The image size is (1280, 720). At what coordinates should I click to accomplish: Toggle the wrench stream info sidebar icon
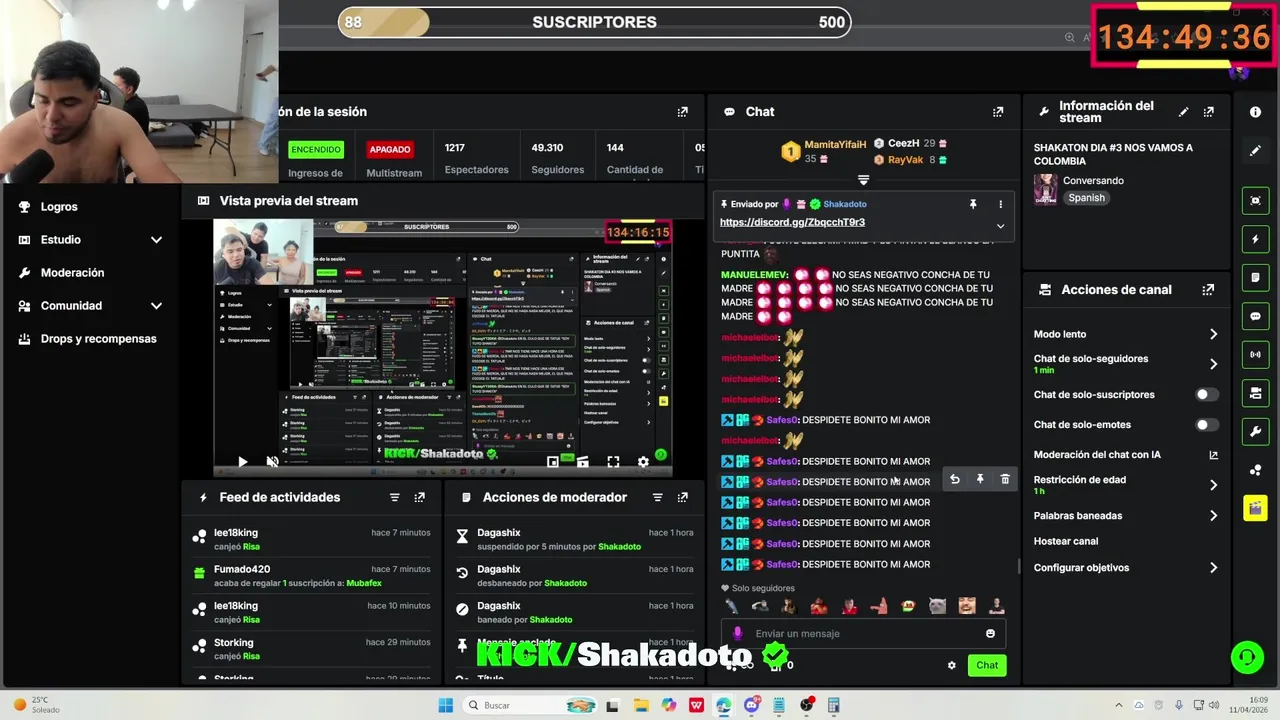click(x=1255, y=431)
